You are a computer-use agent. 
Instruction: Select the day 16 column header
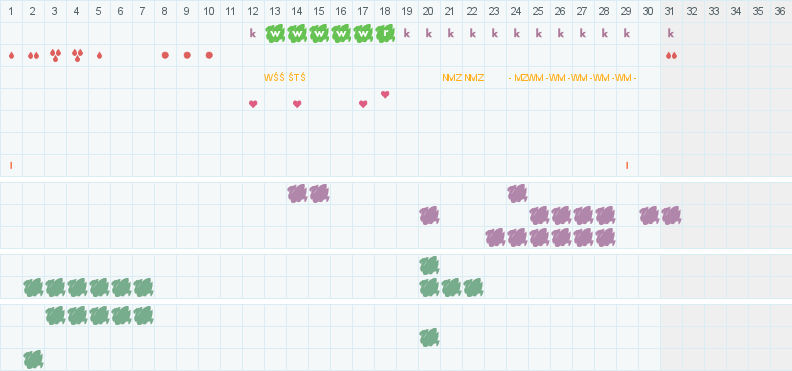pyautogui.click(x=341, y=11)
